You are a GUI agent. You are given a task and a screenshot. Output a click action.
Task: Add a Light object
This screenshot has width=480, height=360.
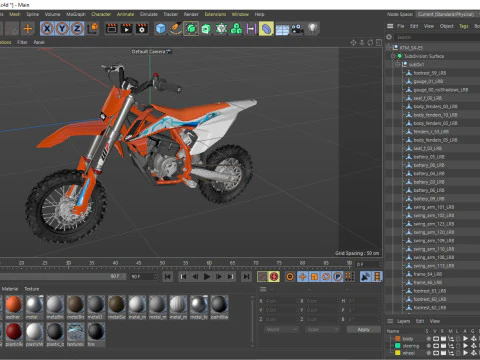tap(312, 28)
